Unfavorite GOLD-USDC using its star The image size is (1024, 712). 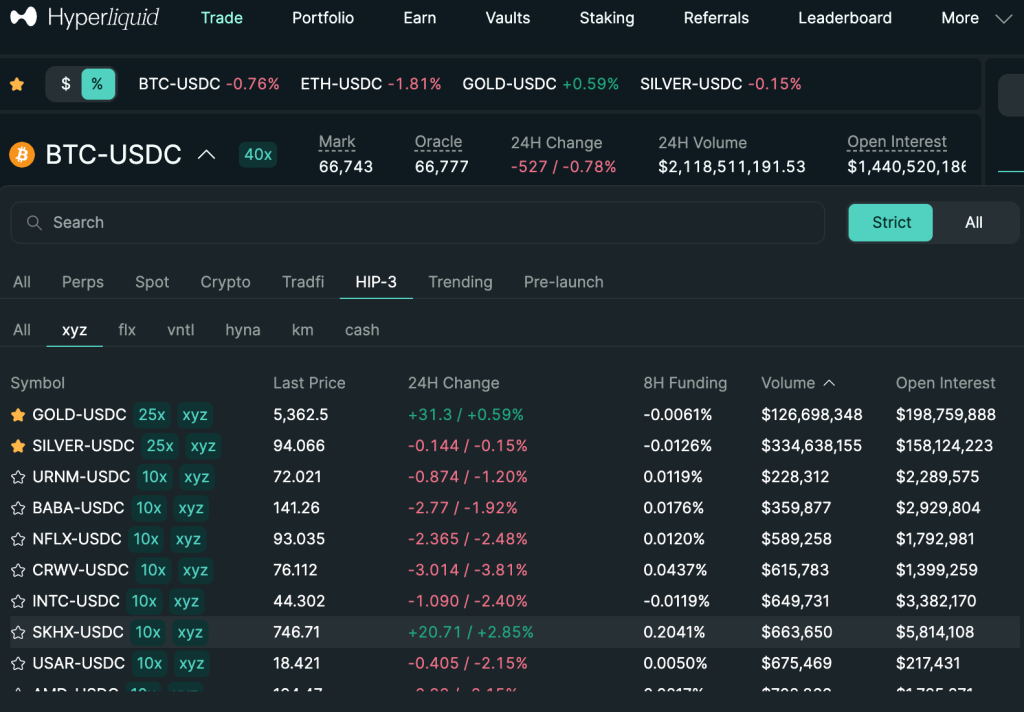[17, 415]
